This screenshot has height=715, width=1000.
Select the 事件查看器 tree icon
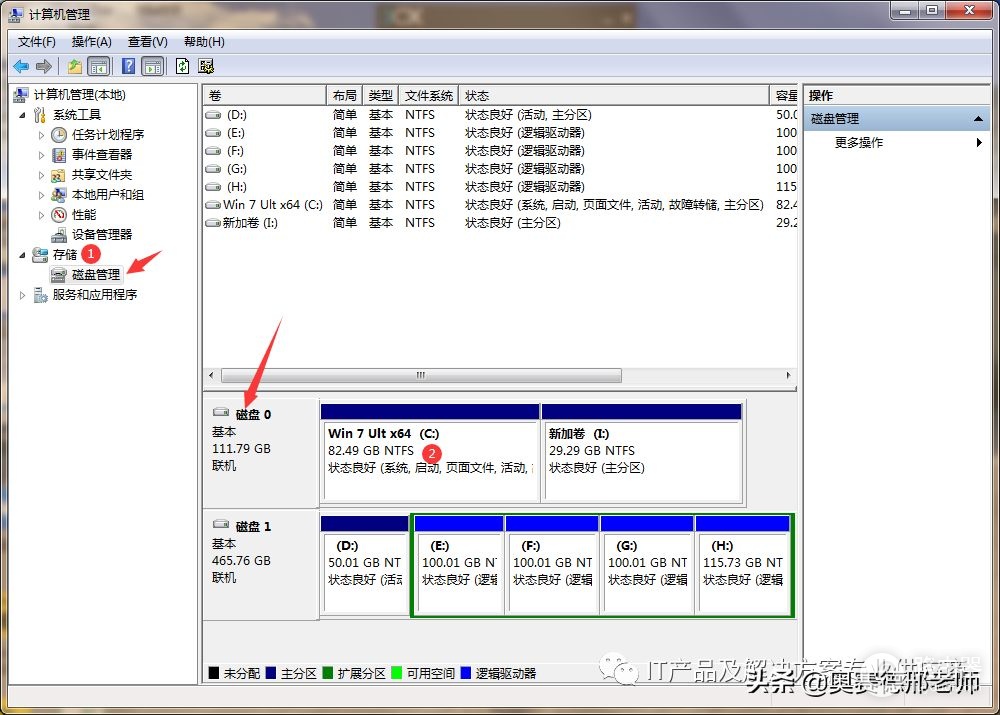coord(59,155)
